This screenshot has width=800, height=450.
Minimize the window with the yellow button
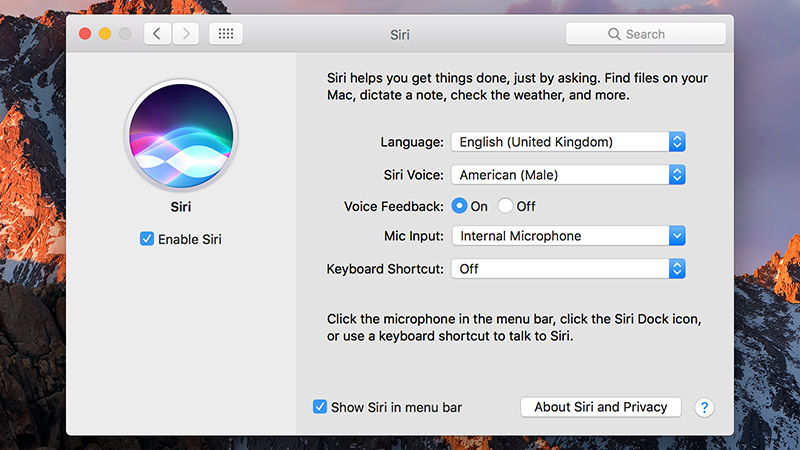coord(105,34)
